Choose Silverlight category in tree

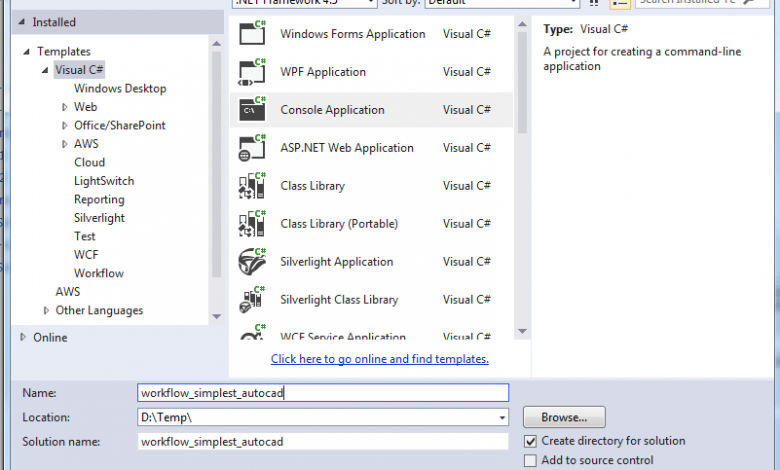click(99, 218)
